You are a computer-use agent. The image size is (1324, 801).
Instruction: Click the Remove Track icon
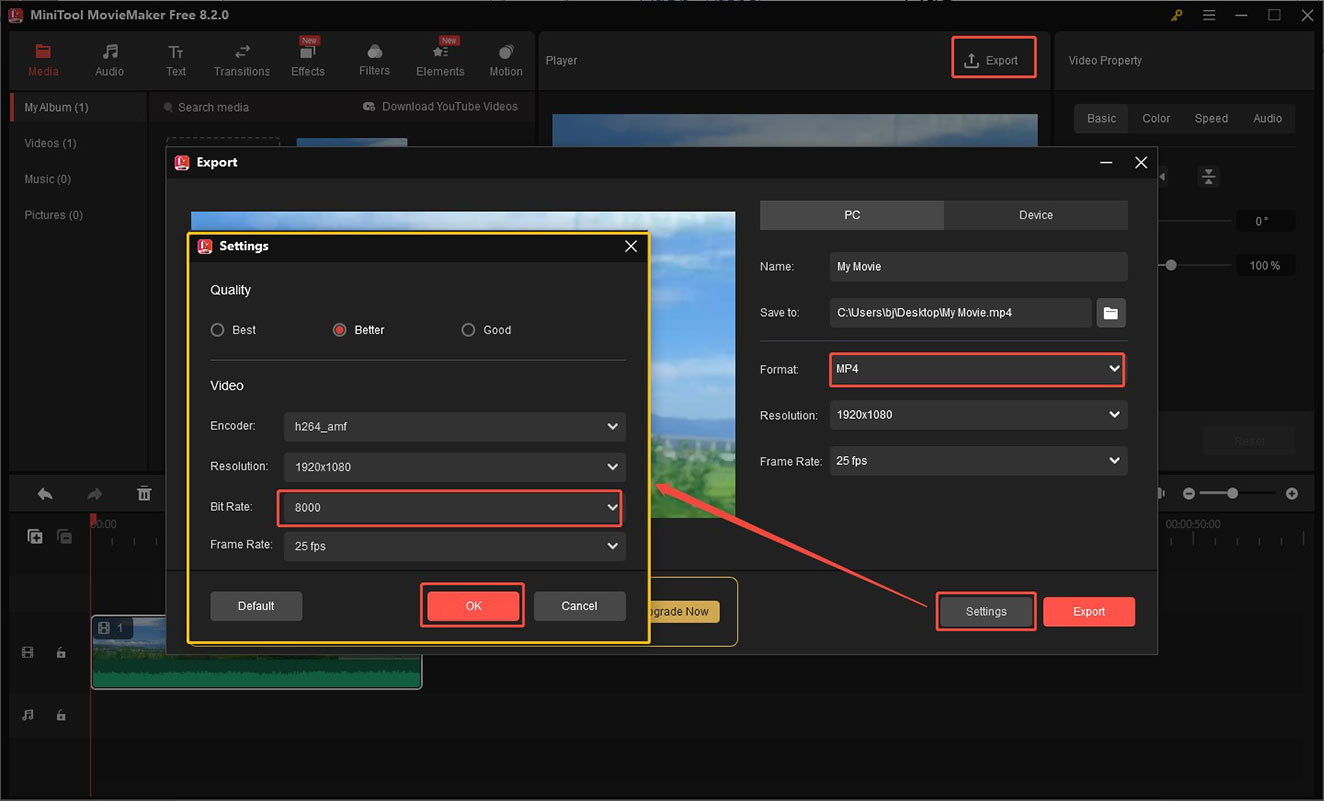(64, 537)
